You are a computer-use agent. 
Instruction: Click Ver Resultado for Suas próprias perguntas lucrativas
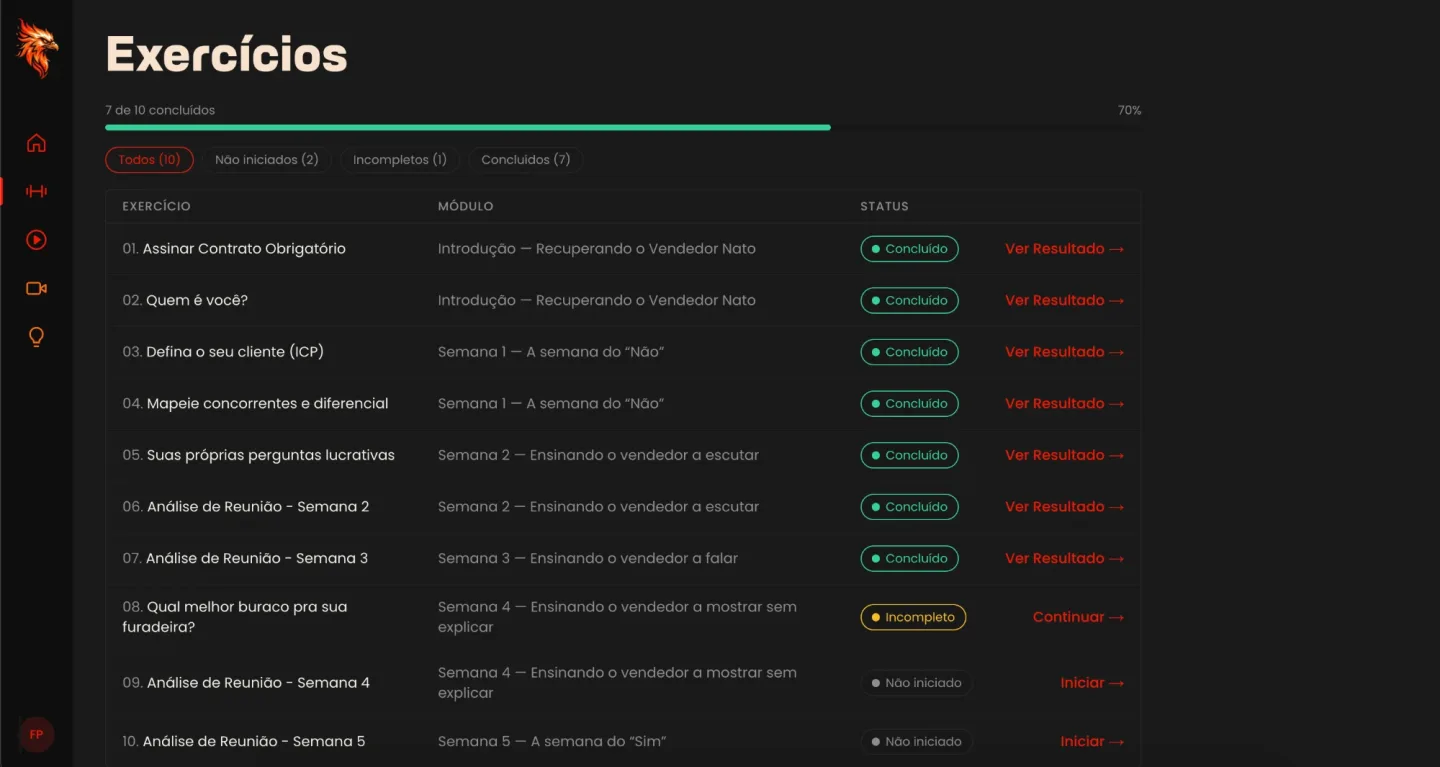click(x=1064, y=455)
